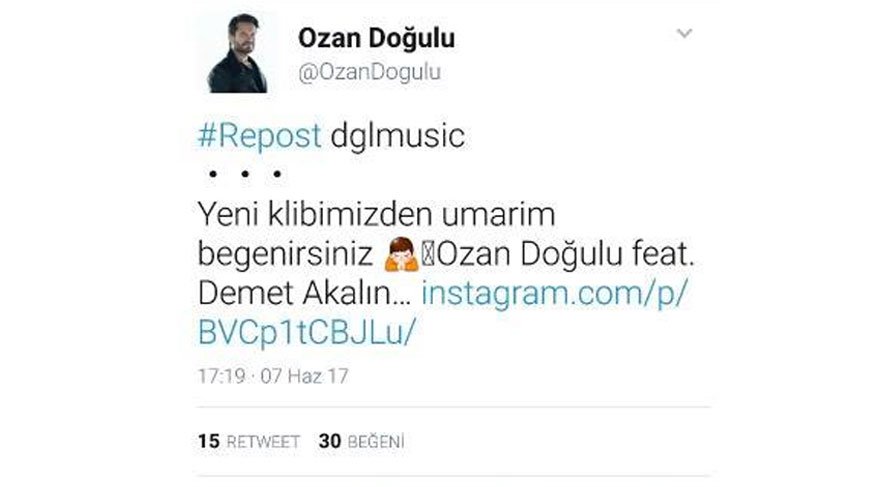Click the BVCp1tCBJLu/ link portion

(307, 332)
